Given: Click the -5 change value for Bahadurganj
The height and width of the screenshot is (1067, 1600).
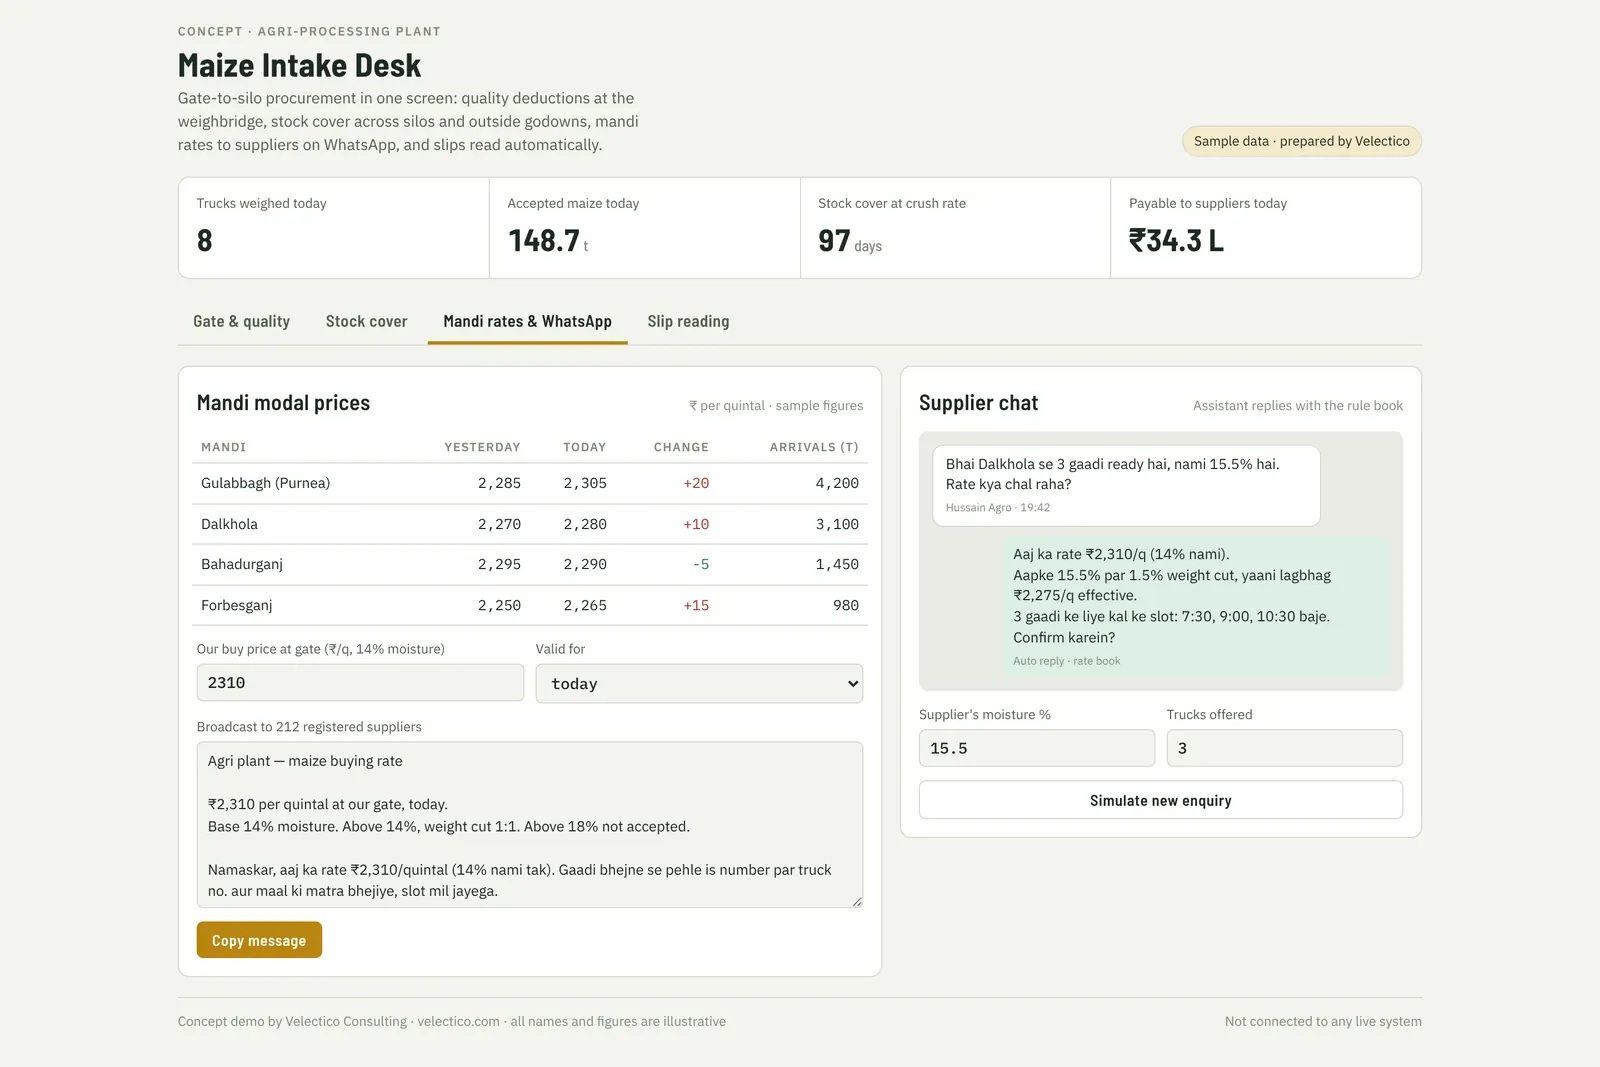Looking at the screenshot, I should pos(701,564).
